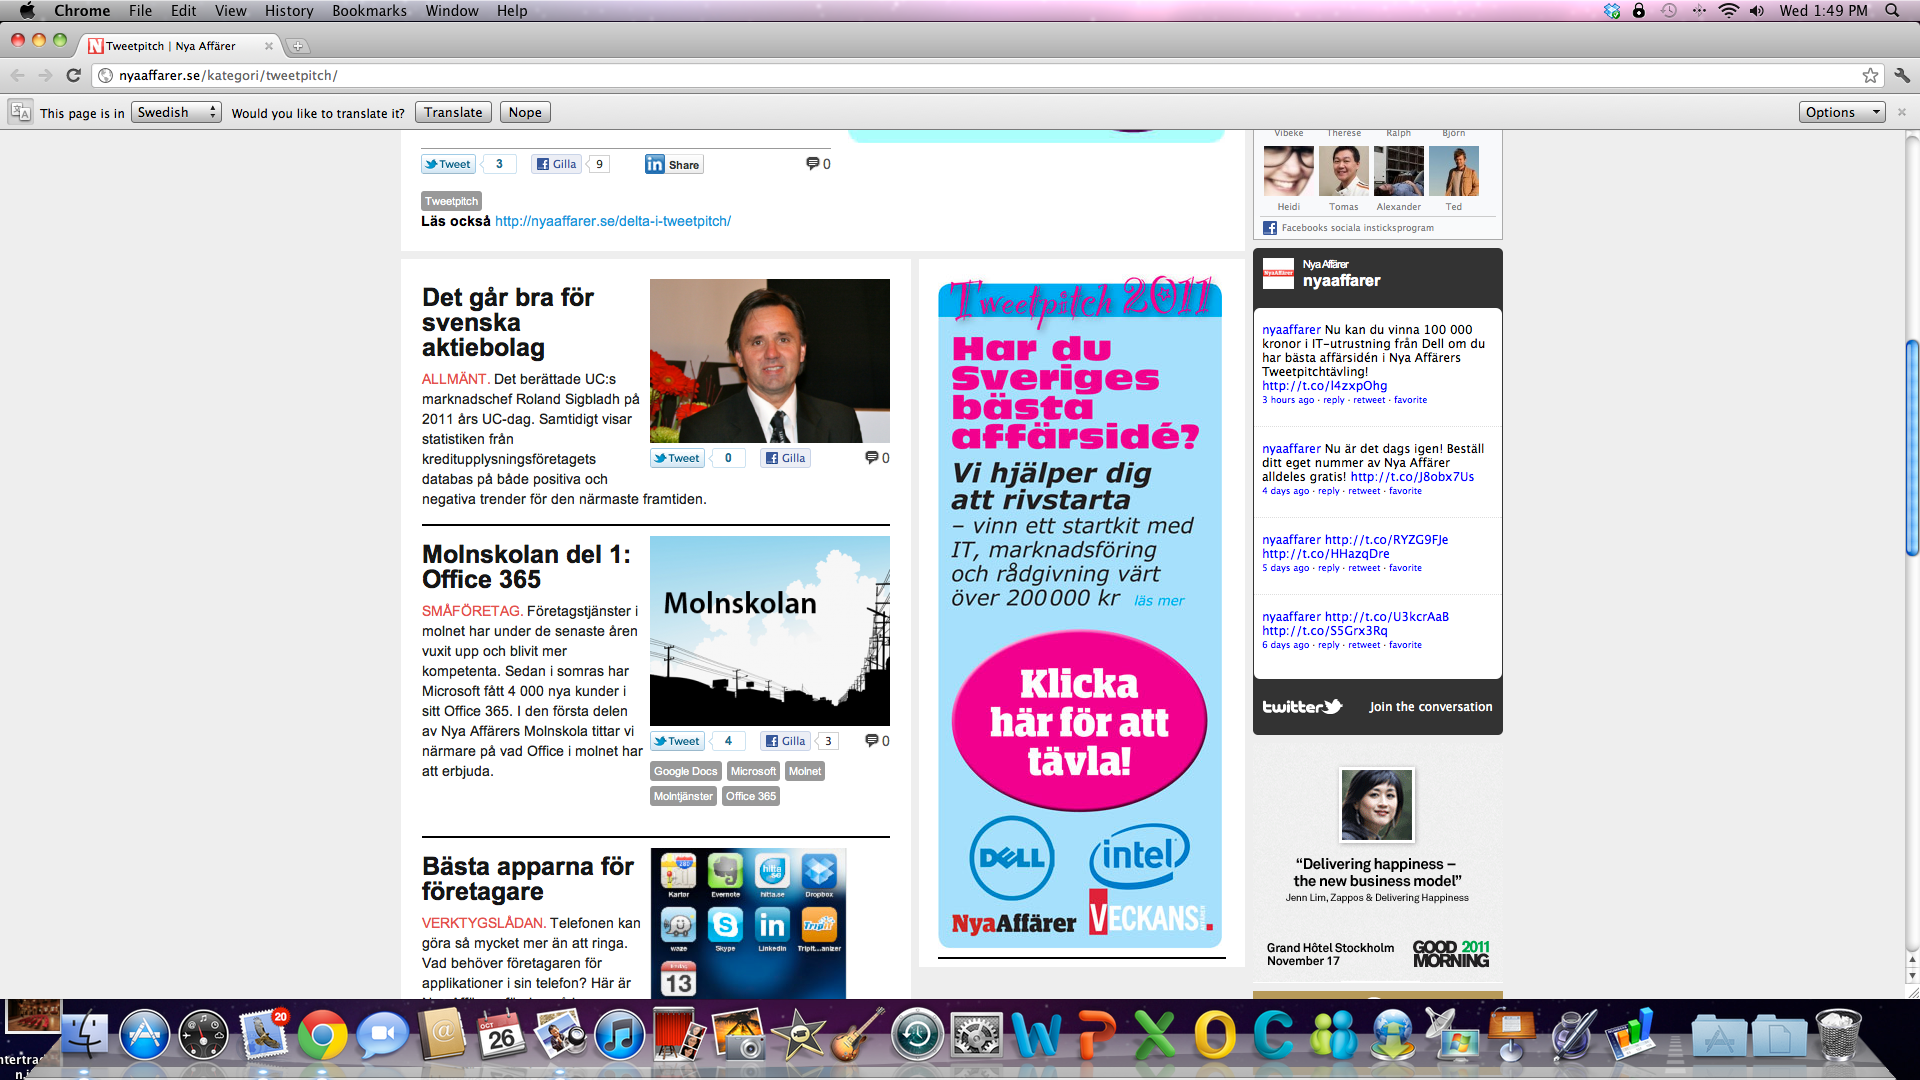This screenshot has height=1080, width=1920.
Task: Open the Mail app with 20 unread
Action: 263,1035
